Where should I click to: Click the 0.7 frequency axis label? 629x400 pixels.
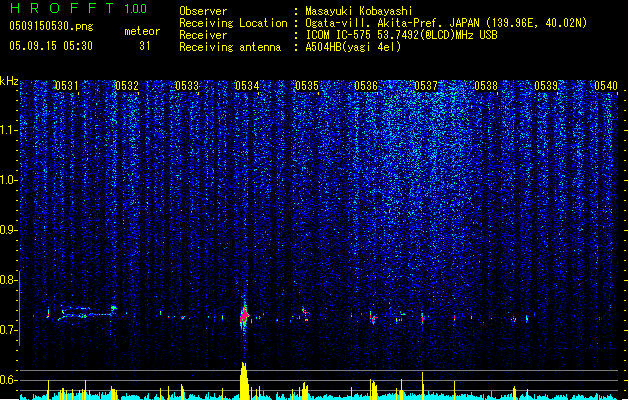pos(8,330)
